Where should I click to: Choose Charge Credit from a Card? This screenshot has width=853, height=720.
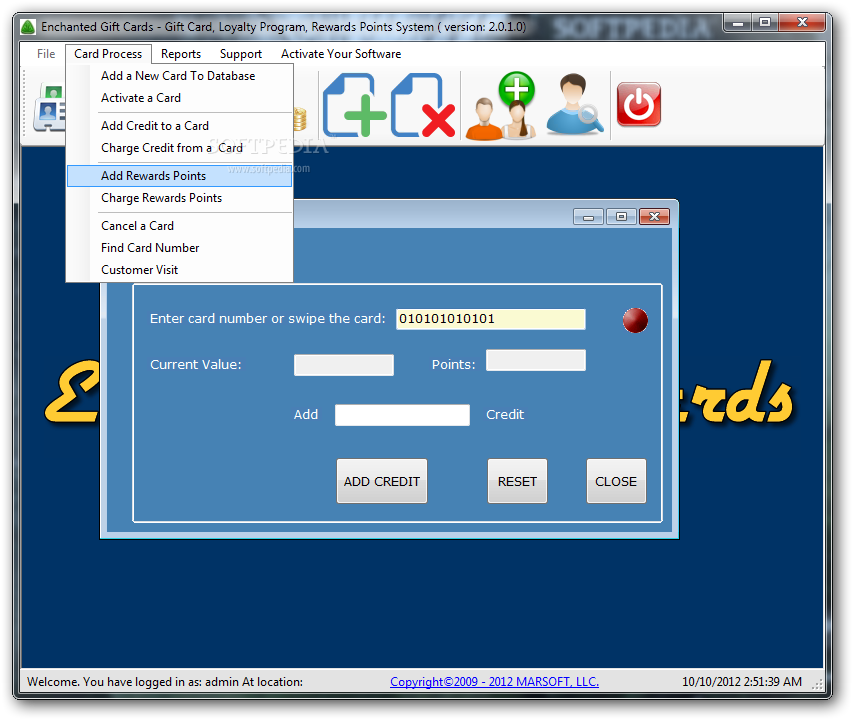(x=179, y=148)
